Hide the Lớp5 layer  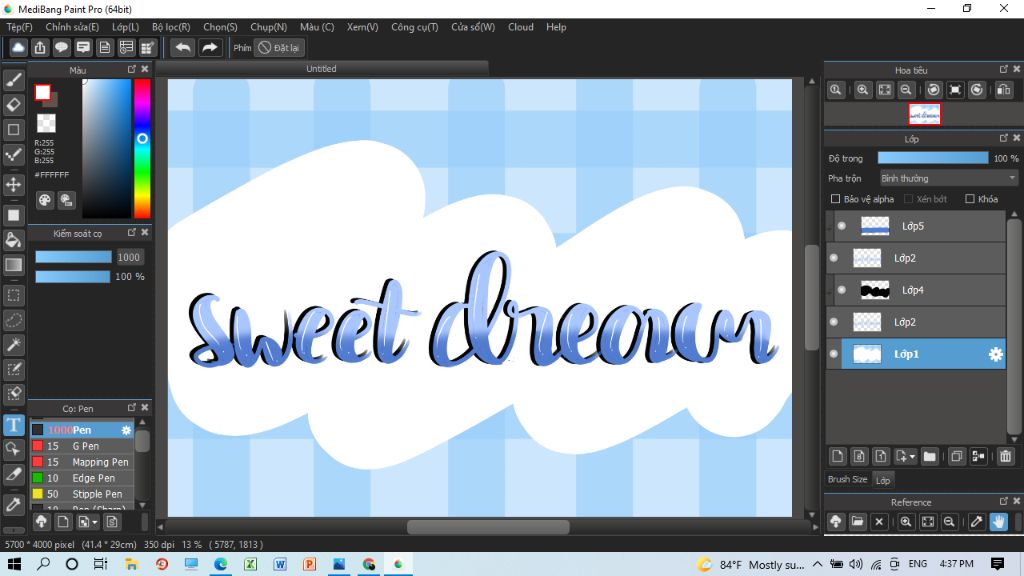pyautogui.click(x=842, y=226)
